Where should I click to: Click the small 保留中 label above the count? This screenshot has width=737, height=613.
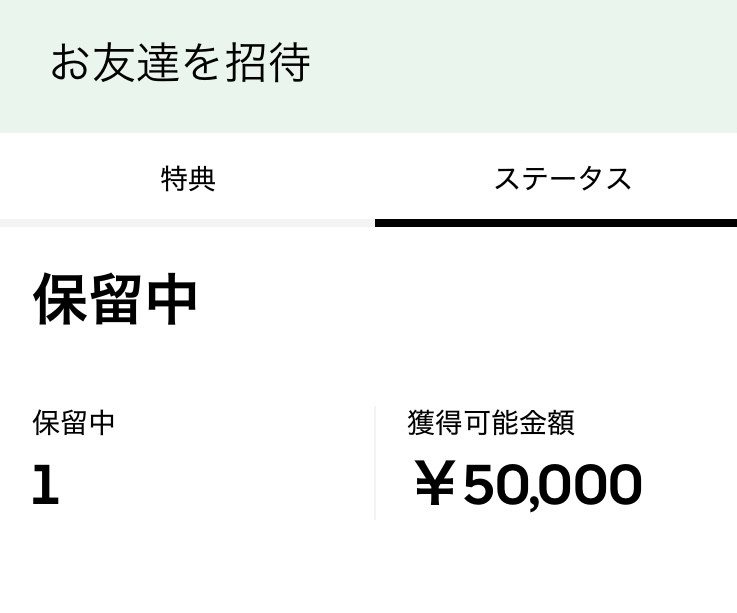coord(74,422)
